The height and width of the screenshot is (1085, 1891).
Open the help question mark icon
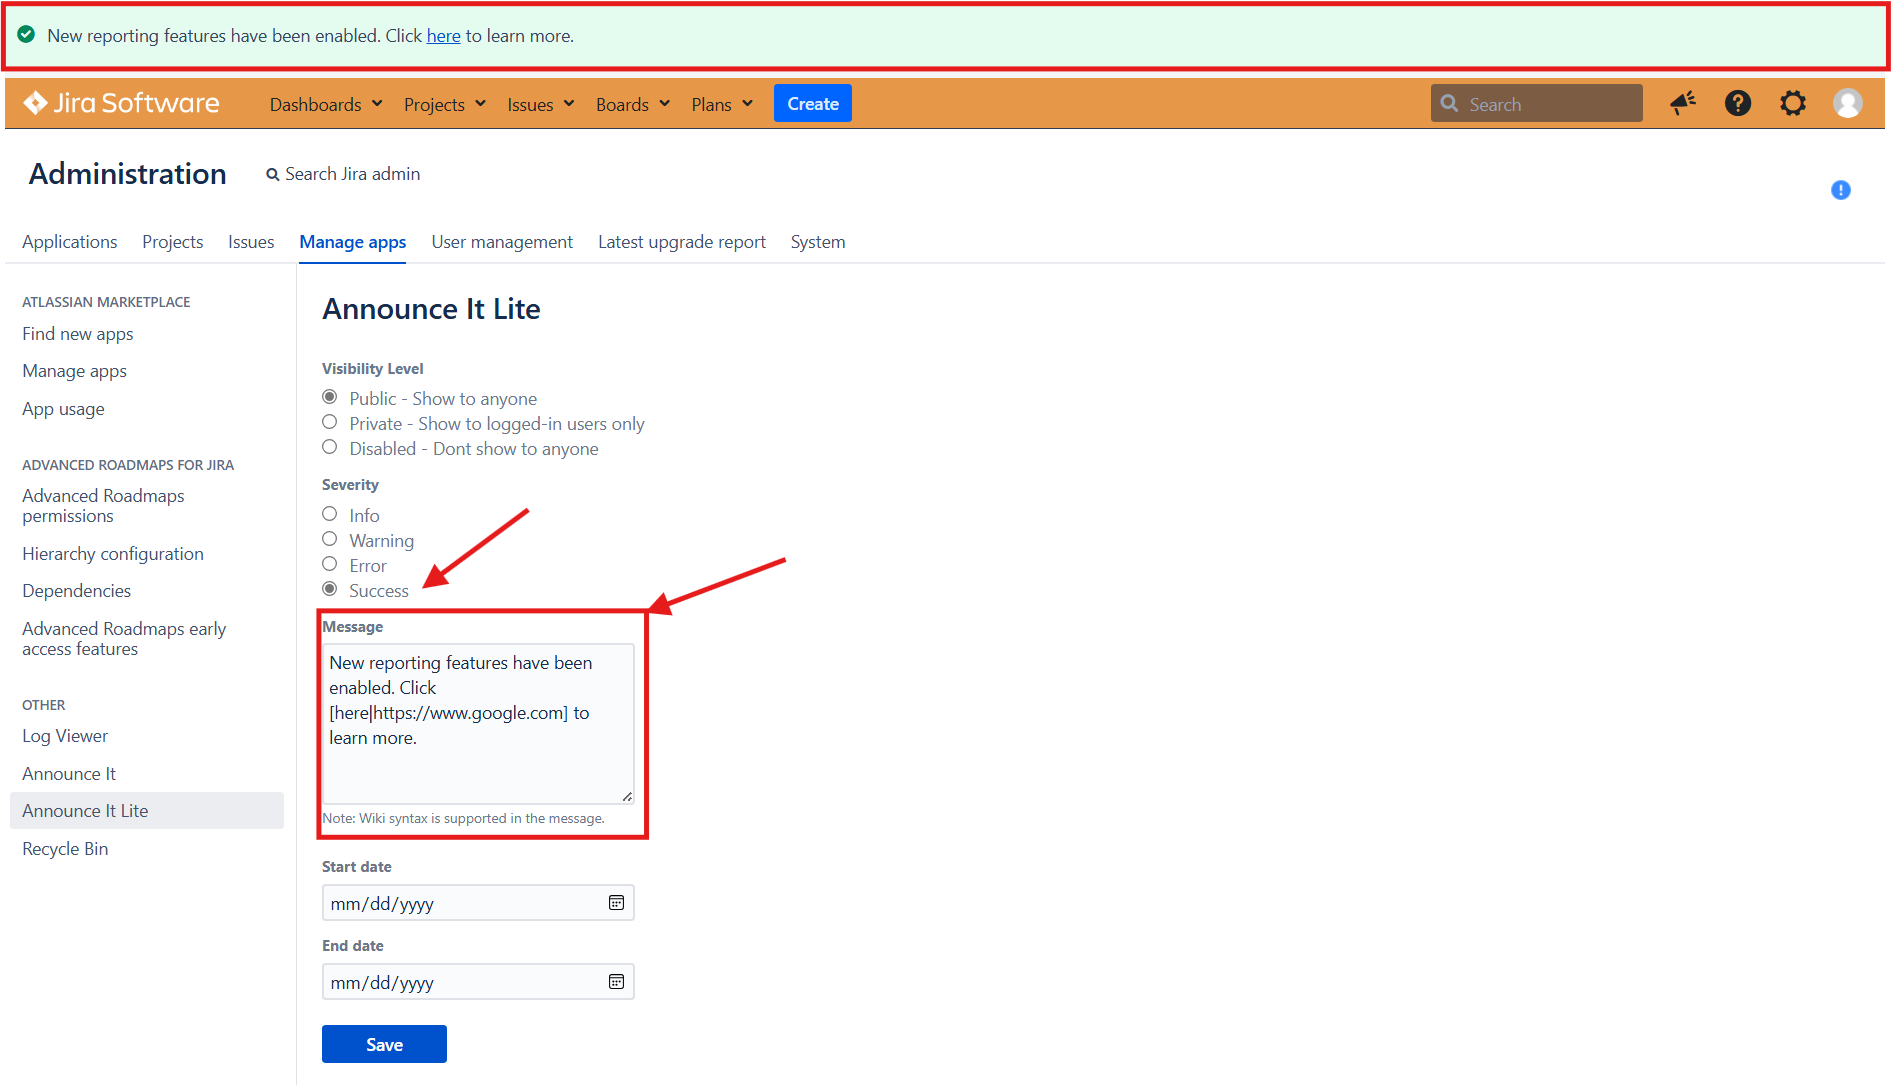1738,103
